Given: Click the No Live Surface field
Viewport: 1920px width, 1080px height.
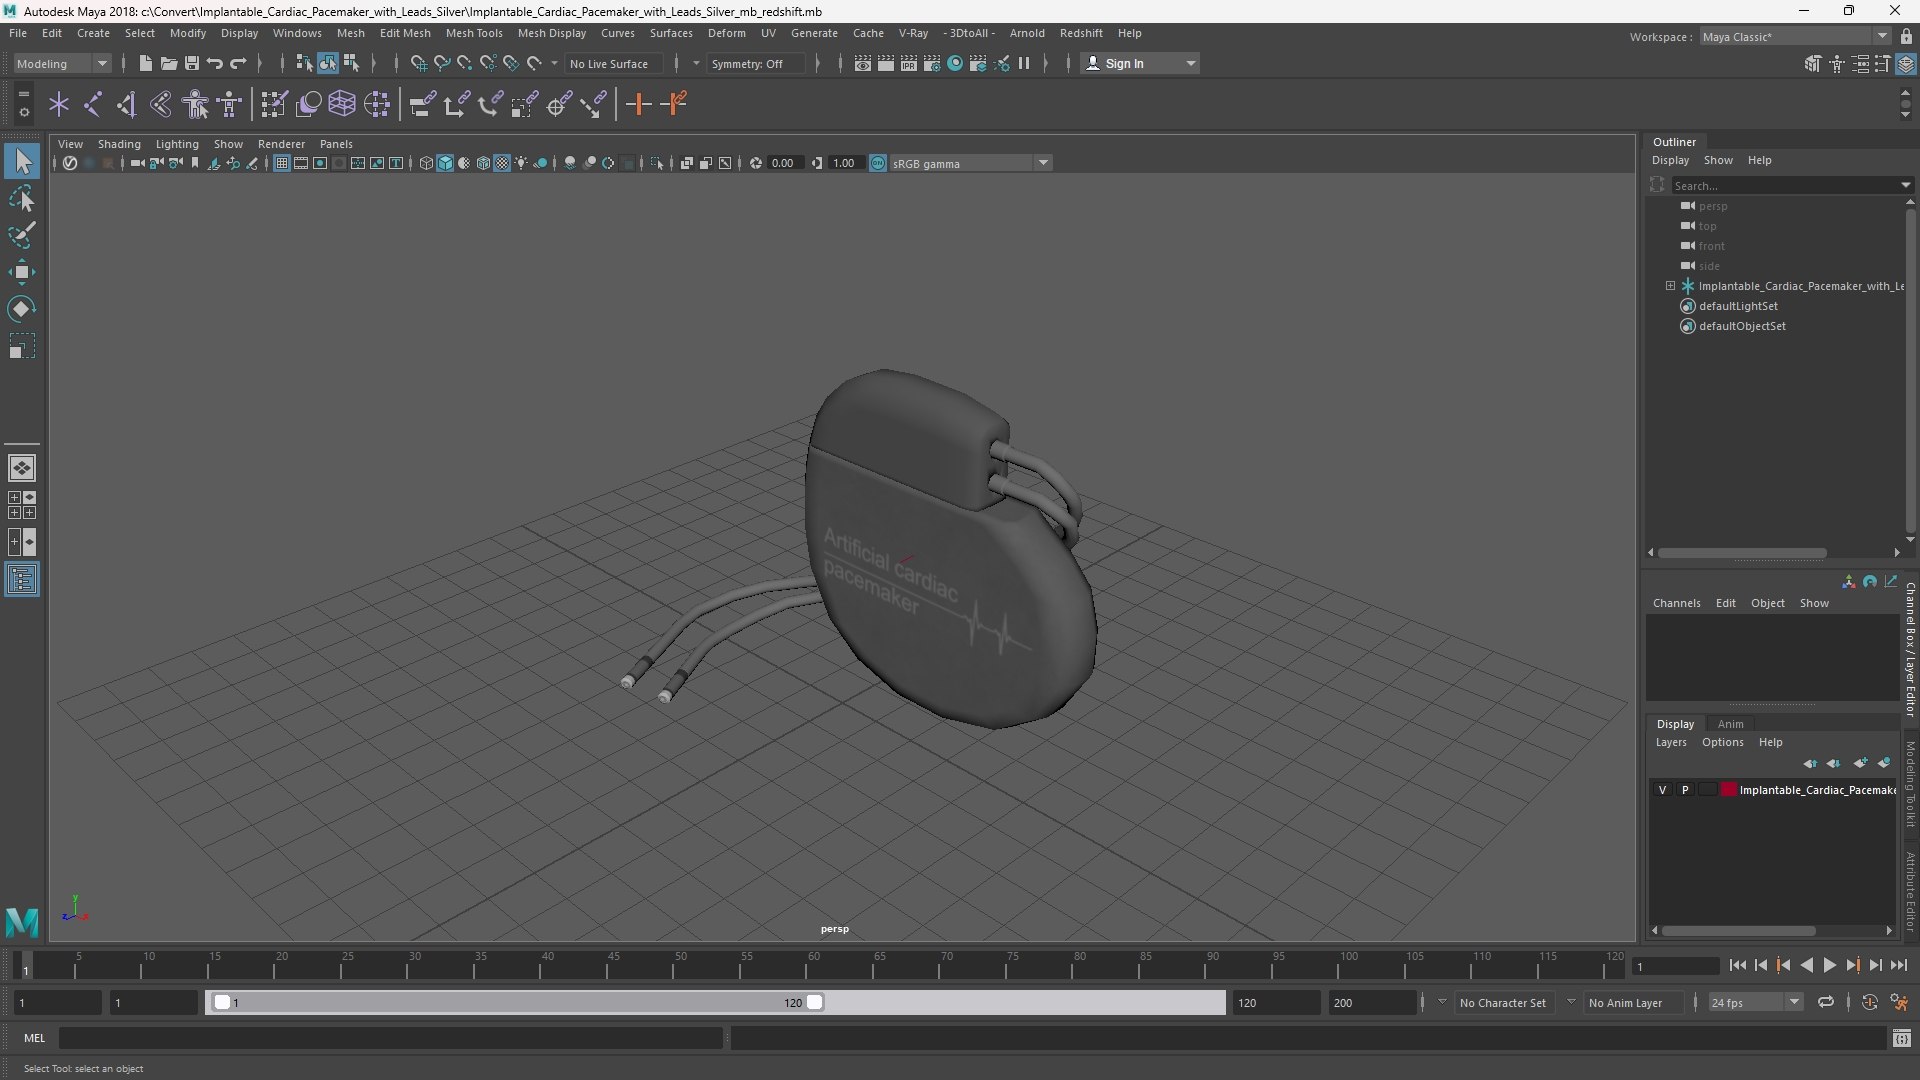Looking at the screenshot, I should click(x=614, y=64).
